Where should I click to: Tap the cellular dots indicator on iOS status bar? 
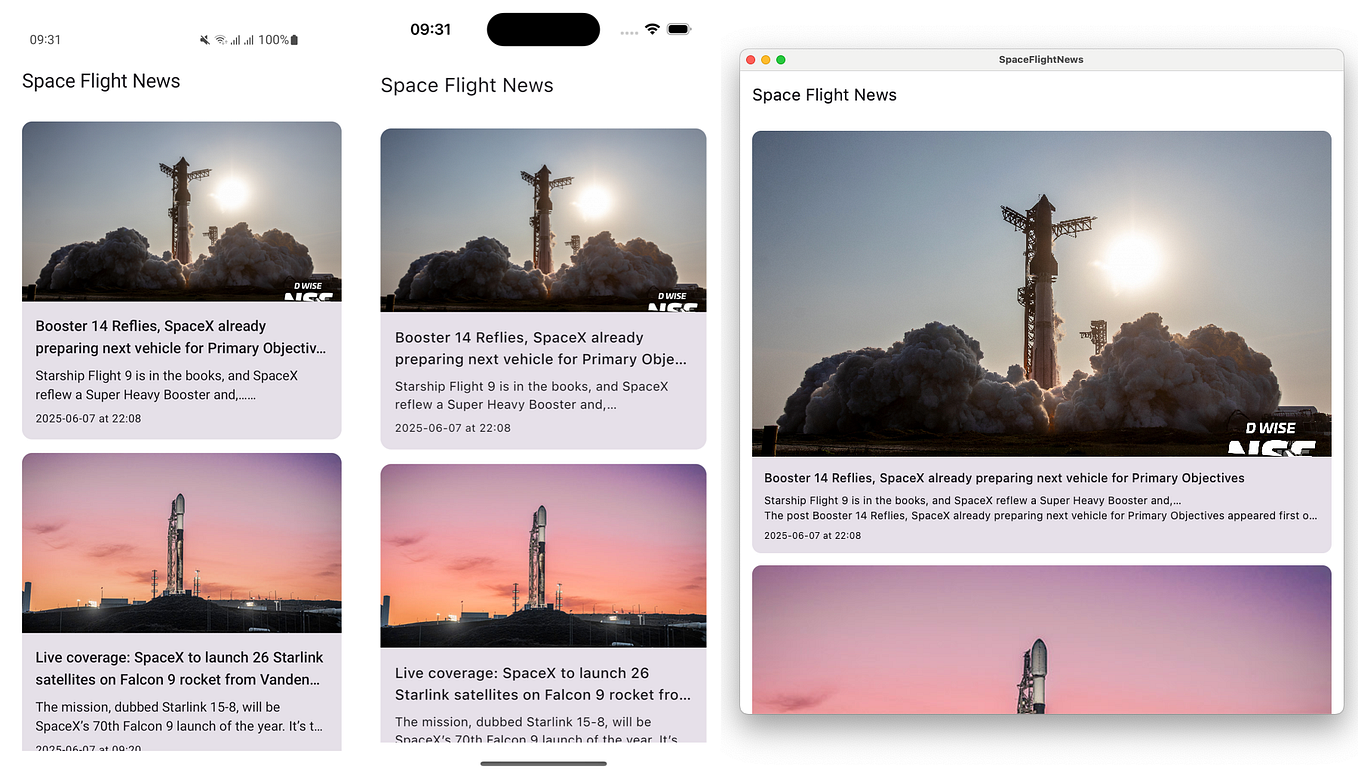tap(629, 31)
